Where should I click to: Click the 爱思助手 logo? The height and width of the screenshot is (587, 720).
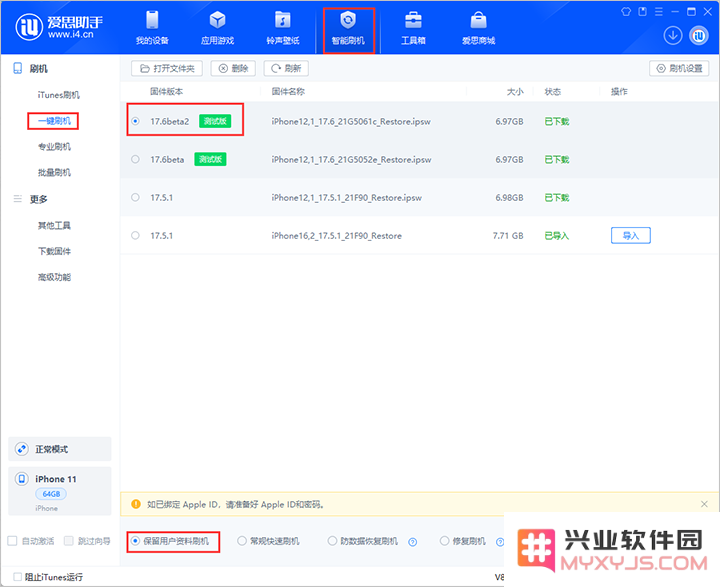coord(59,27)
